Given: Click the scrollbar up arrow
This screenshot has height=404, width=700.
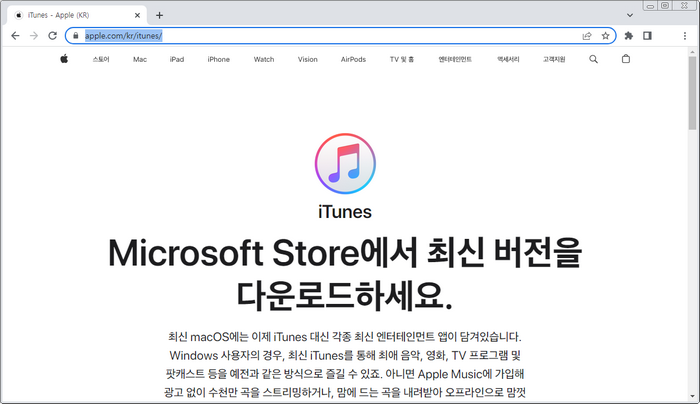Looking at the screenshot, I should 692,52.
